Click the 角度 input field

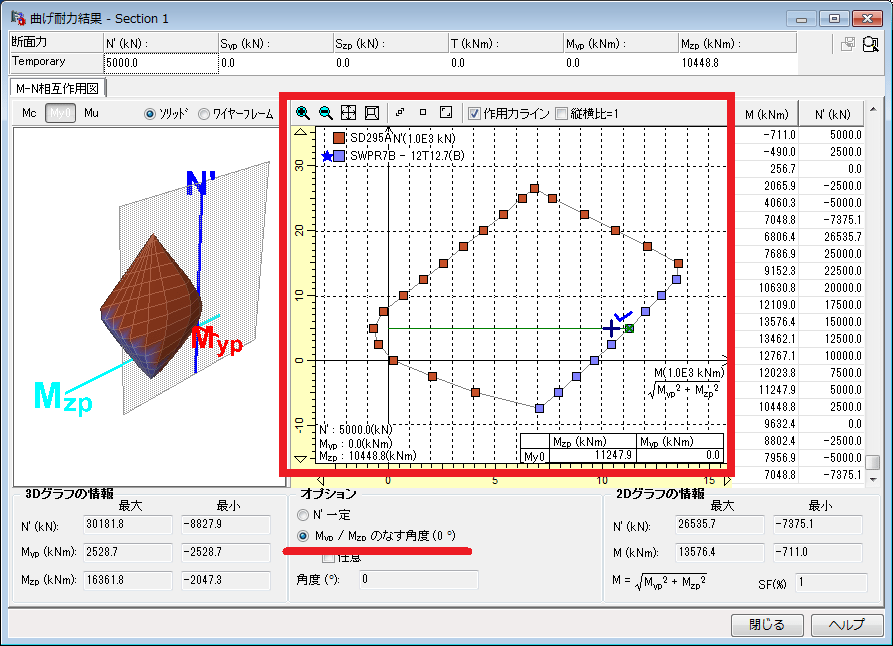[x=417, y=579]
